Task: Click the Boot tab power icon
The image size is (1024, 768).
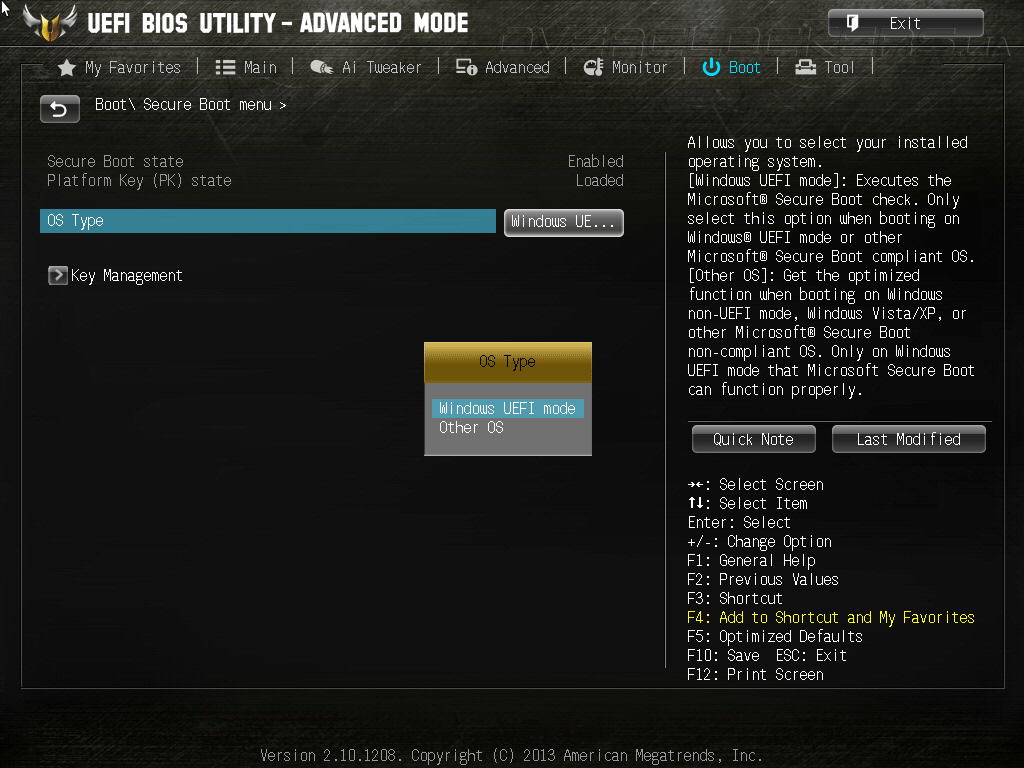Action: tap(711, 67)
